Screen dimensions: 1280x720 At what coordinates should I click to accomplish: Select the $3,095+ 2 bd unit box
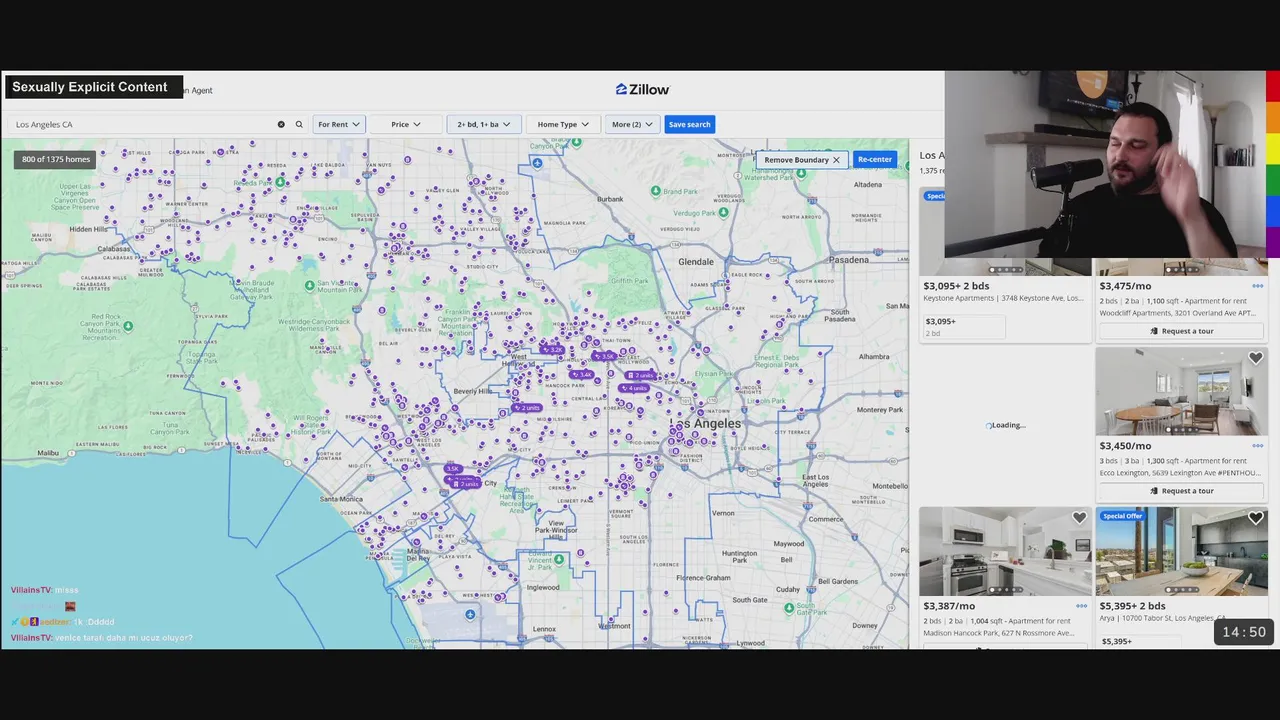(x=964, y=327)
